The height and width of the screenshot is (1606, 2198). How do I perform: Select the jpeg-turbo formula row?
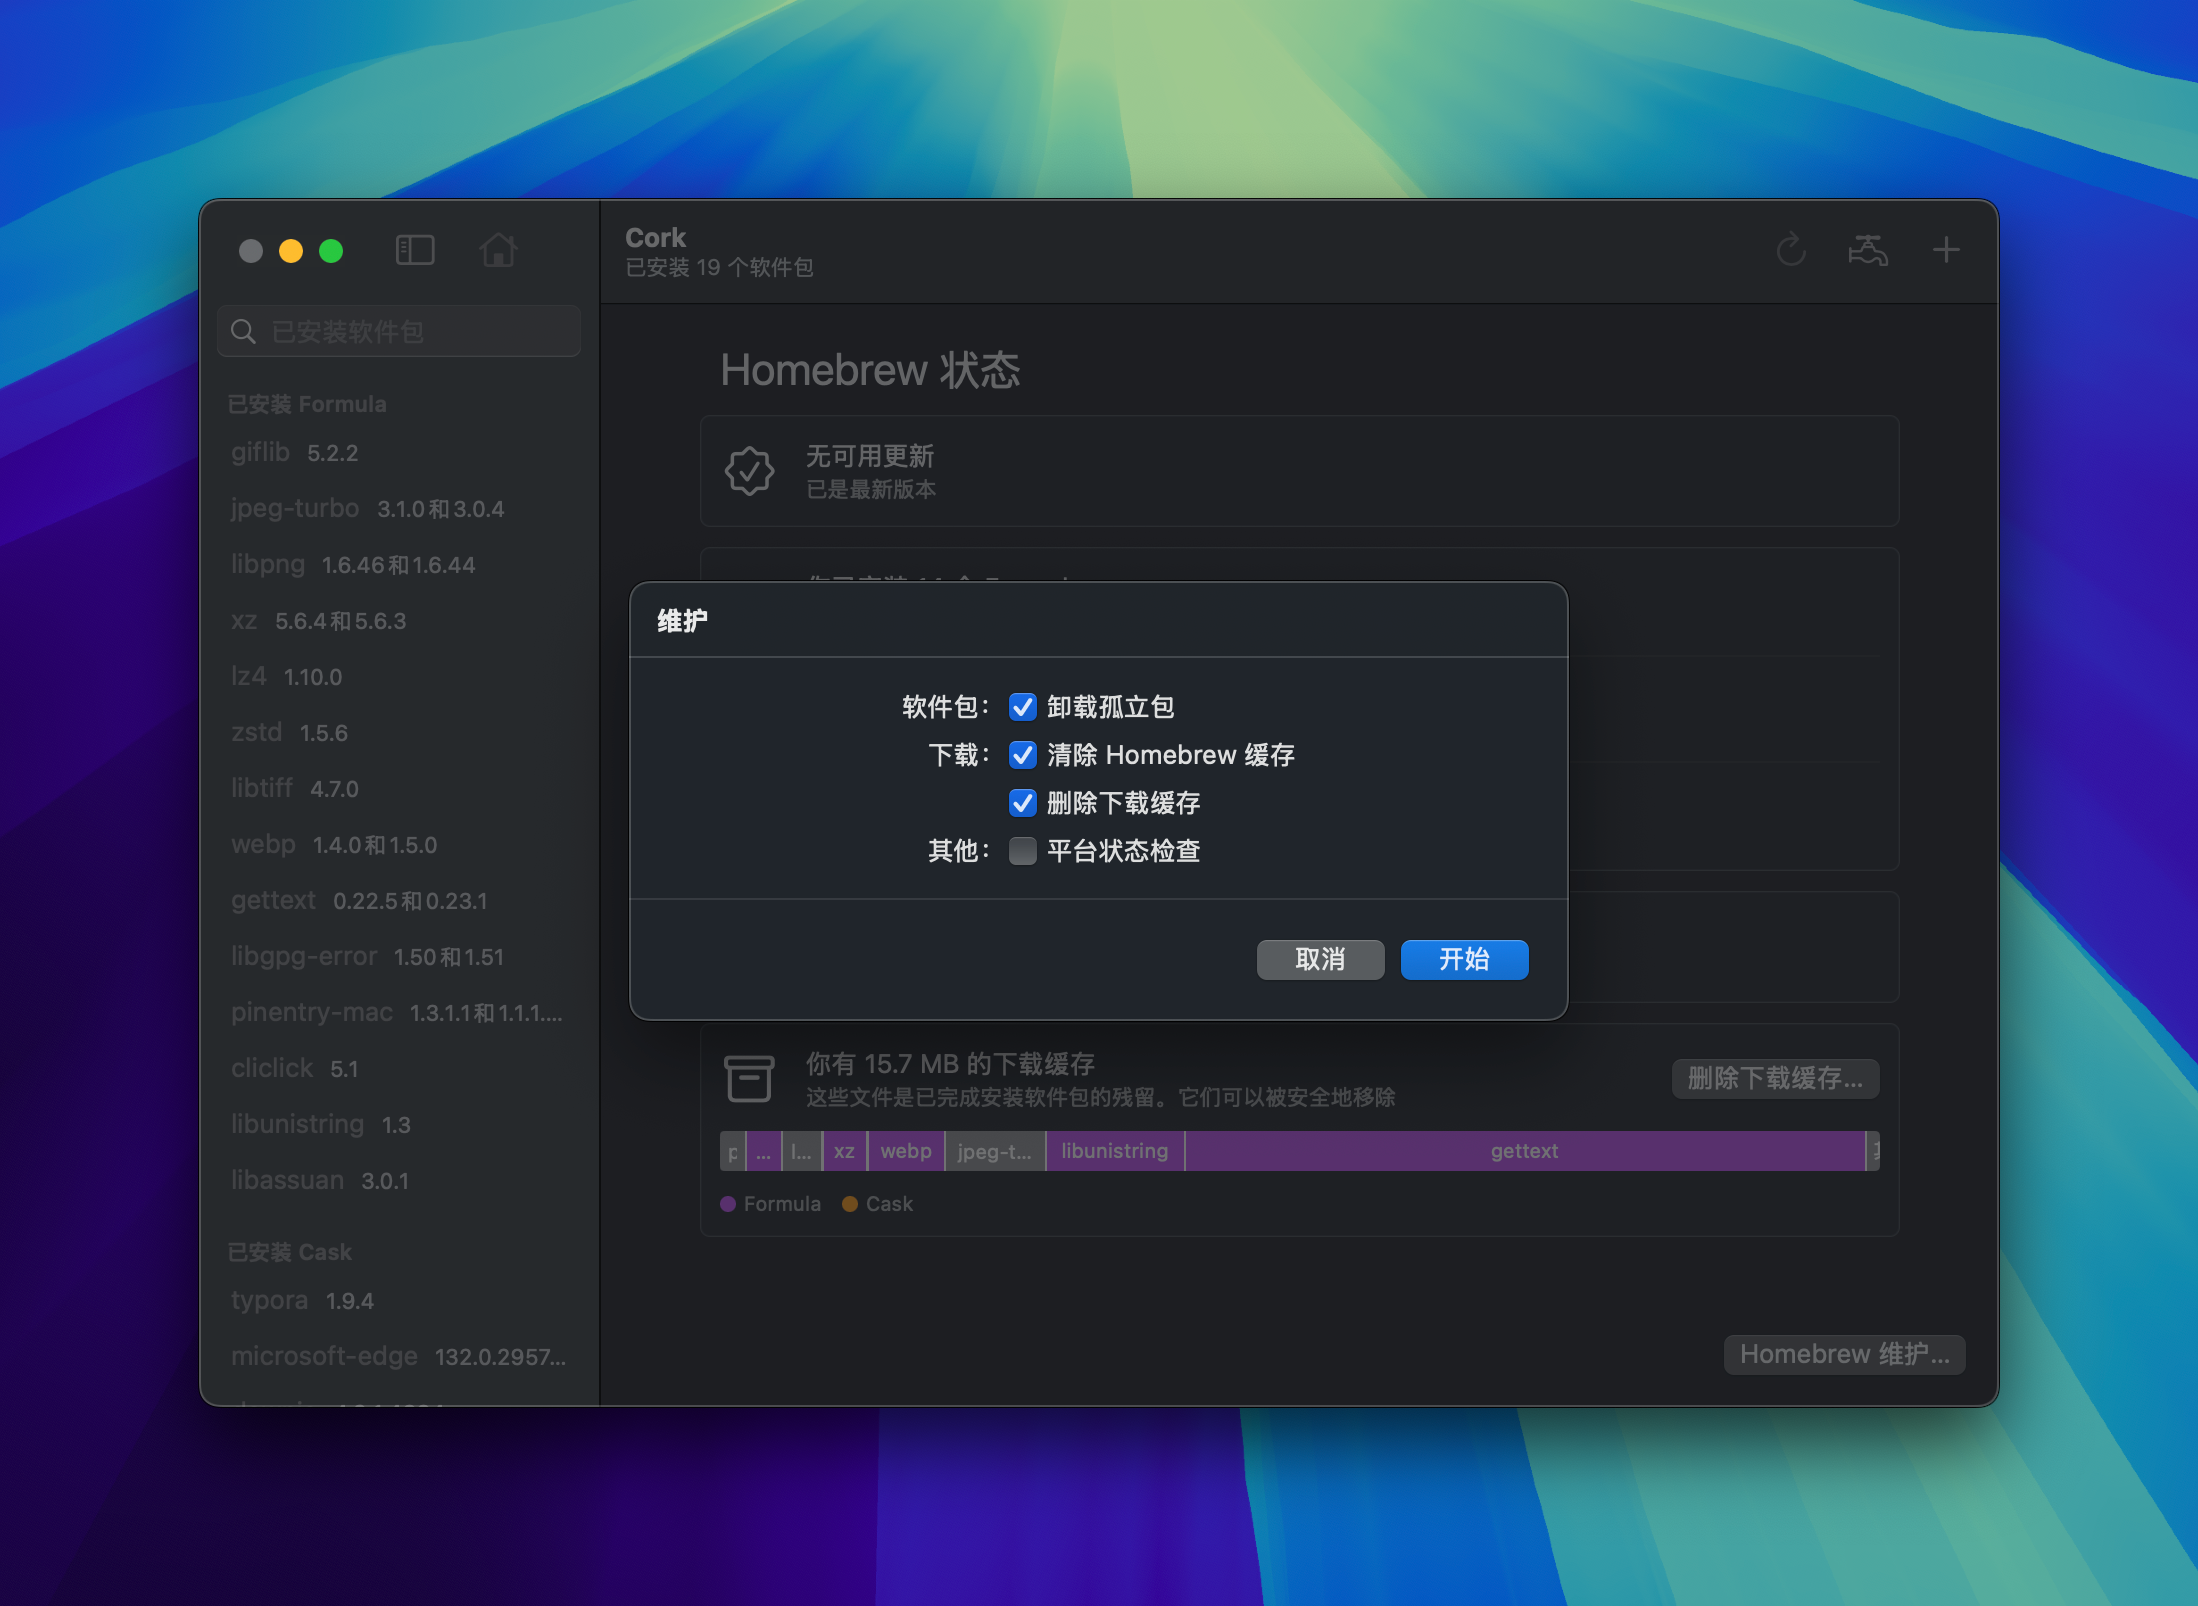tap(399, 509)
